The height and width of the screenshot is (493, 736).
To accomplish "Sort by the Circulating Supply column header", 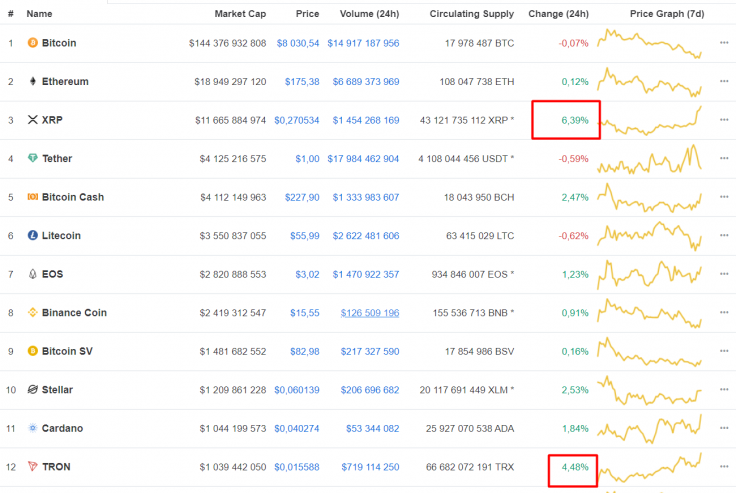I will (472, 14).
